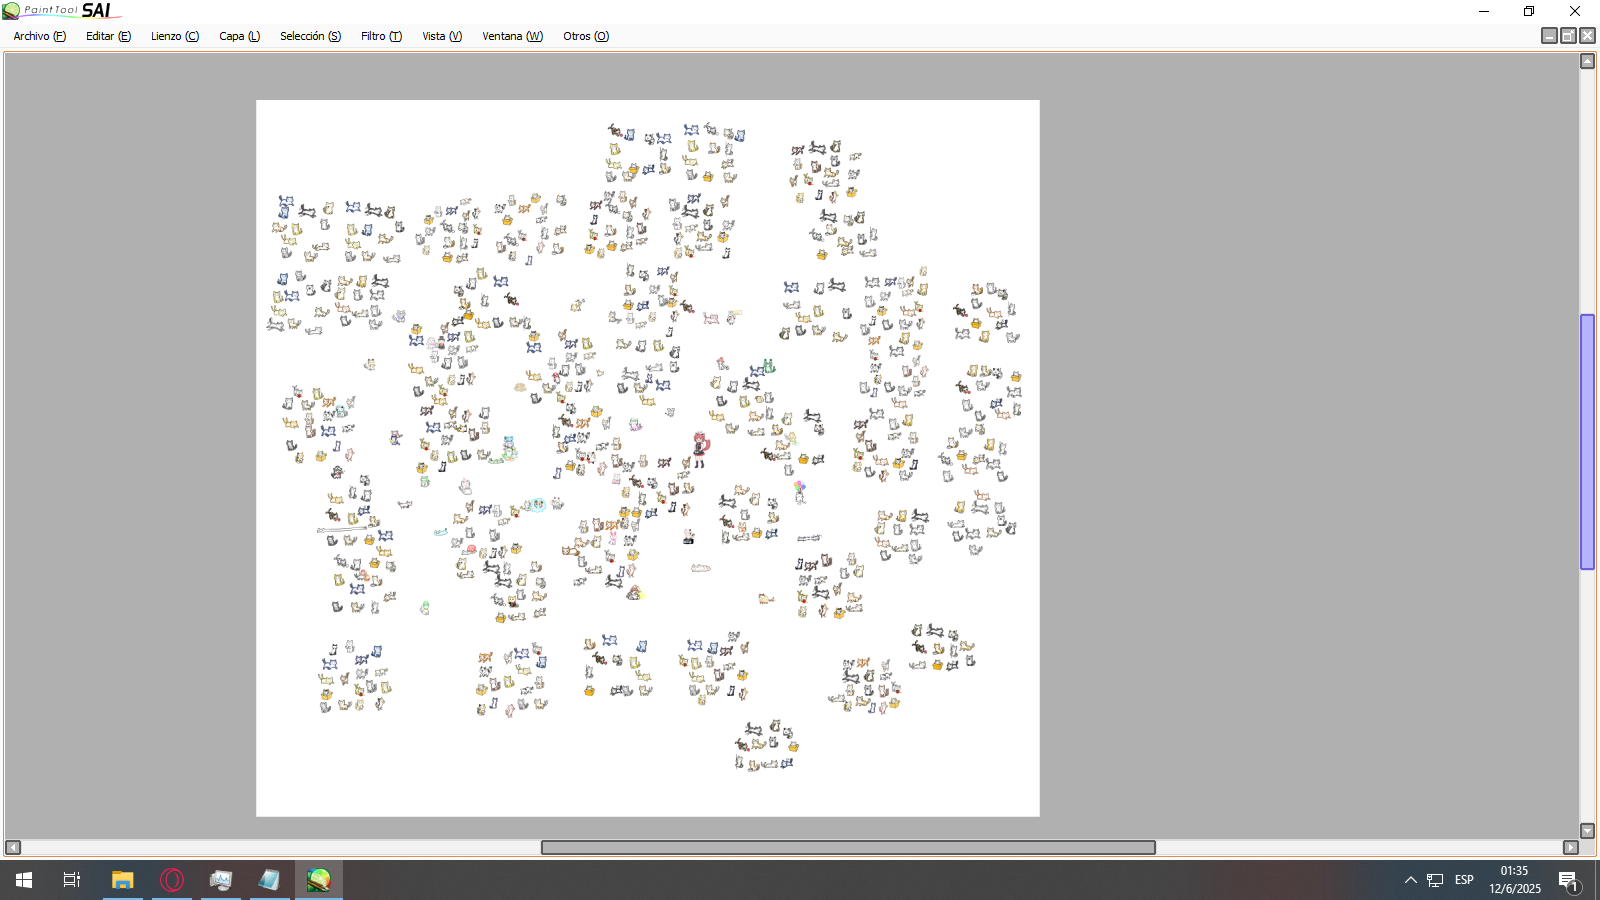Screen dimensions: 1600x900
Task: Click the cat drawing canvas
Action: [648, 458]
